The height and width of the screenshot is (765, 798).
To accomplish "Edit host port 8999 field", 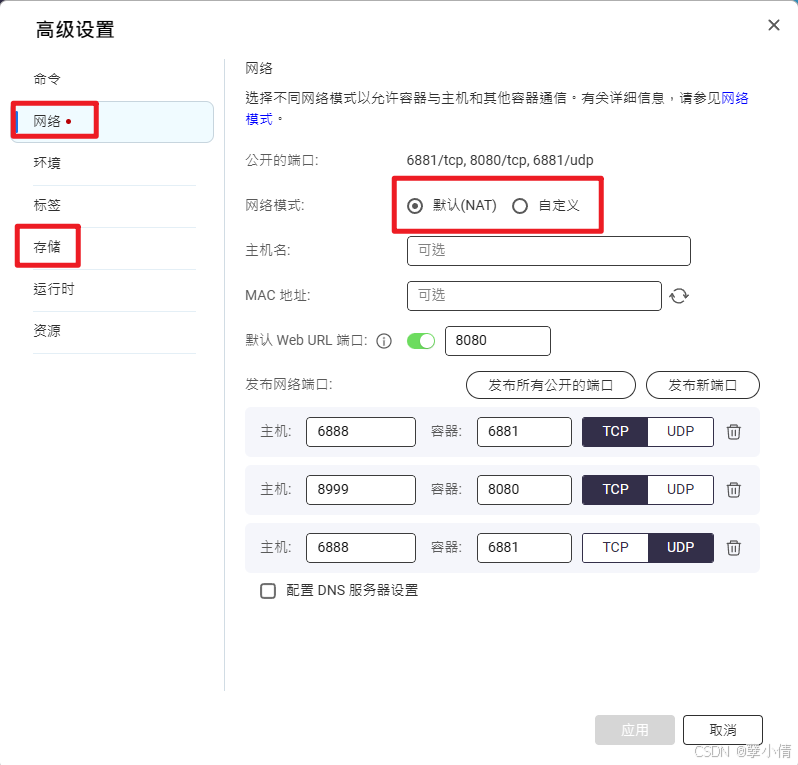I will click(361, 490).
